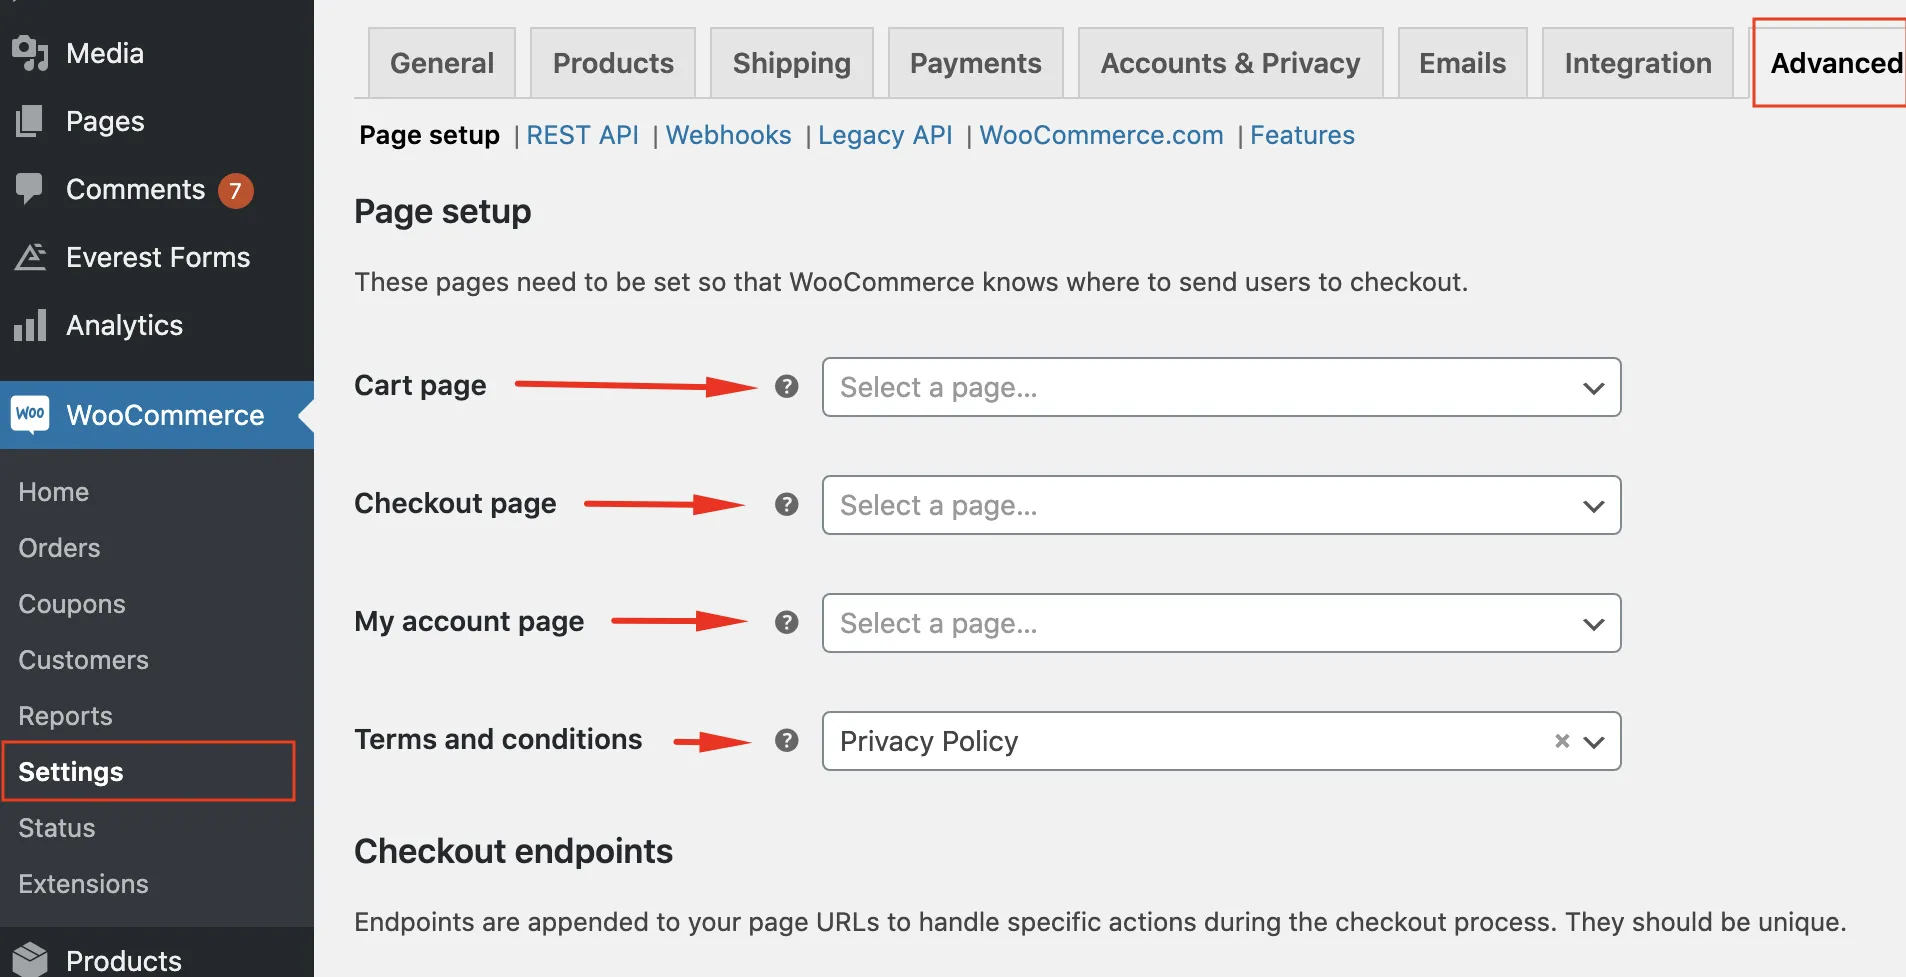Open the Payments settings tab
Image resolution: width=1906 pixels, height=977 pixels.
[975, 63]
